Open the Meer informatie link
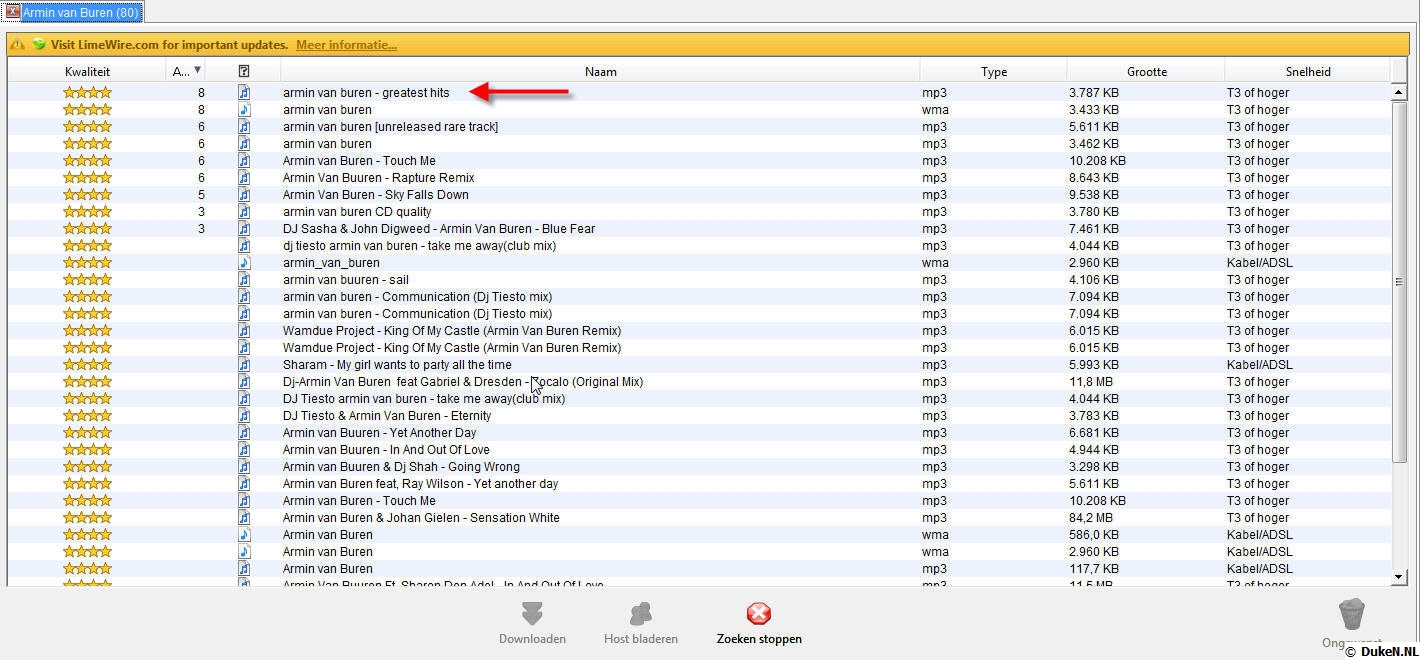Viewport: 1422px width, 660px height. pos(346,45)
